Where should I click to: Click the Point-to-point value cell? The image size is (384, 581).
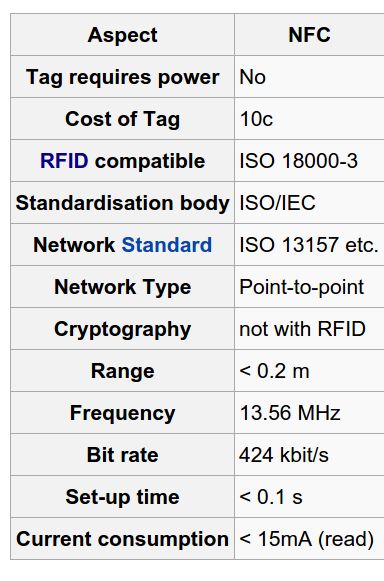click(309, 287)
